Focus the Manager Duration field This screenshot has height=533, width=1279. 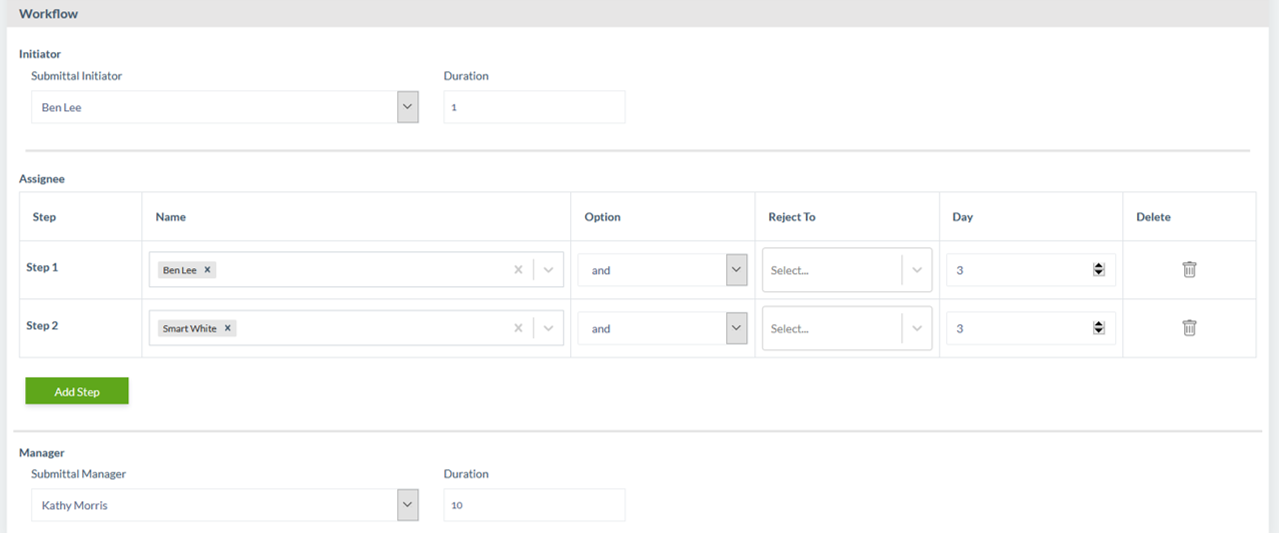tap(534, 505)
